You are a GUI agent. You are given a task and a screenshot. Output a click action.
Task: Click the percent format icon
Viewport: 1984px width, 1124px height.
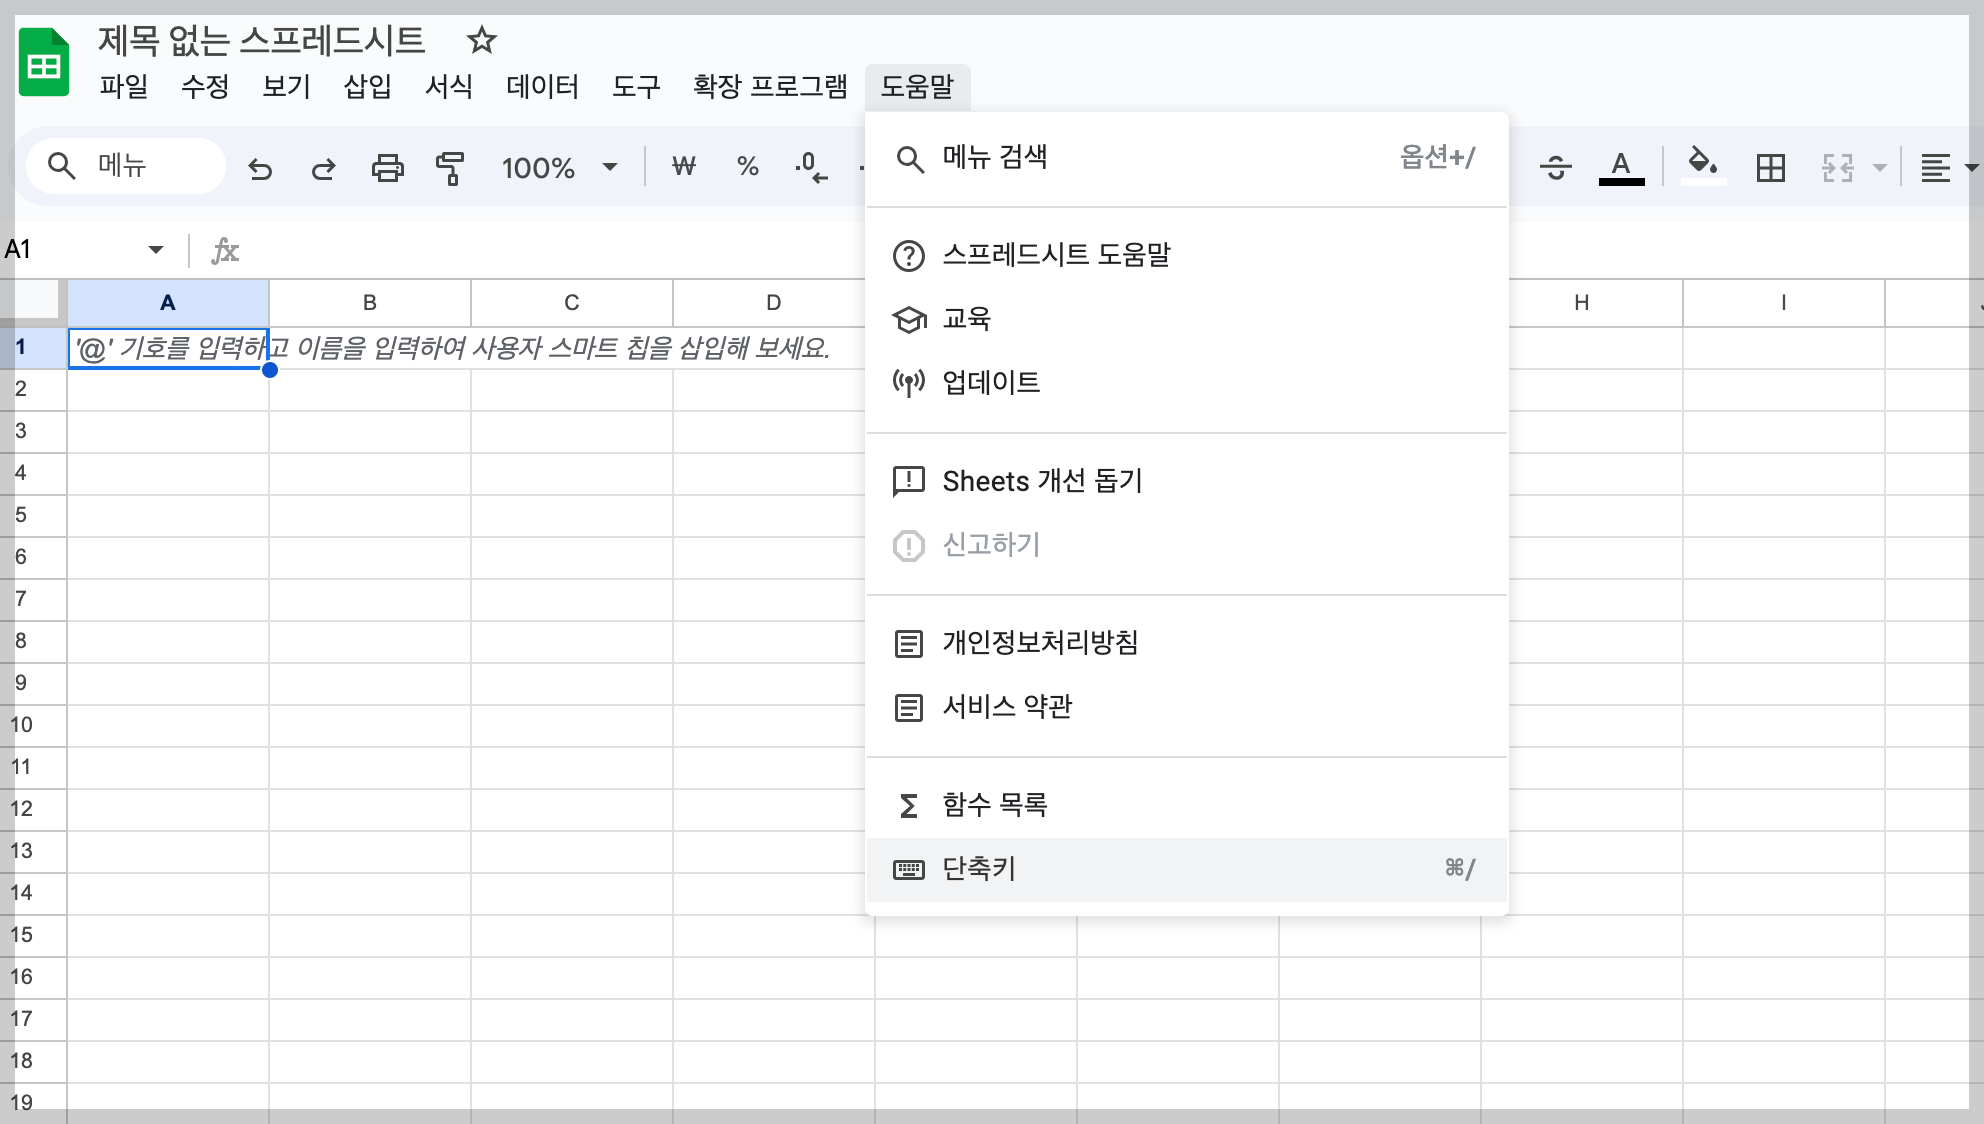tap(747, 167)
